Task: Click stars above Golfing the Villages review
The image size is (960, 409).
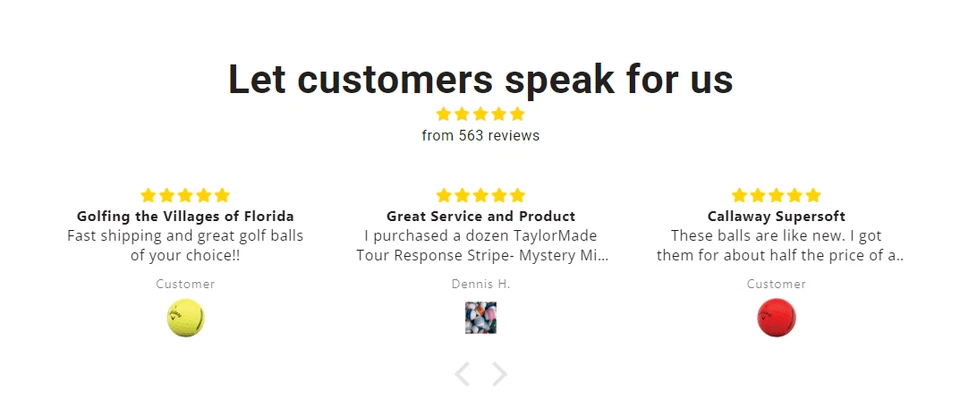Action: click(185, 195)
